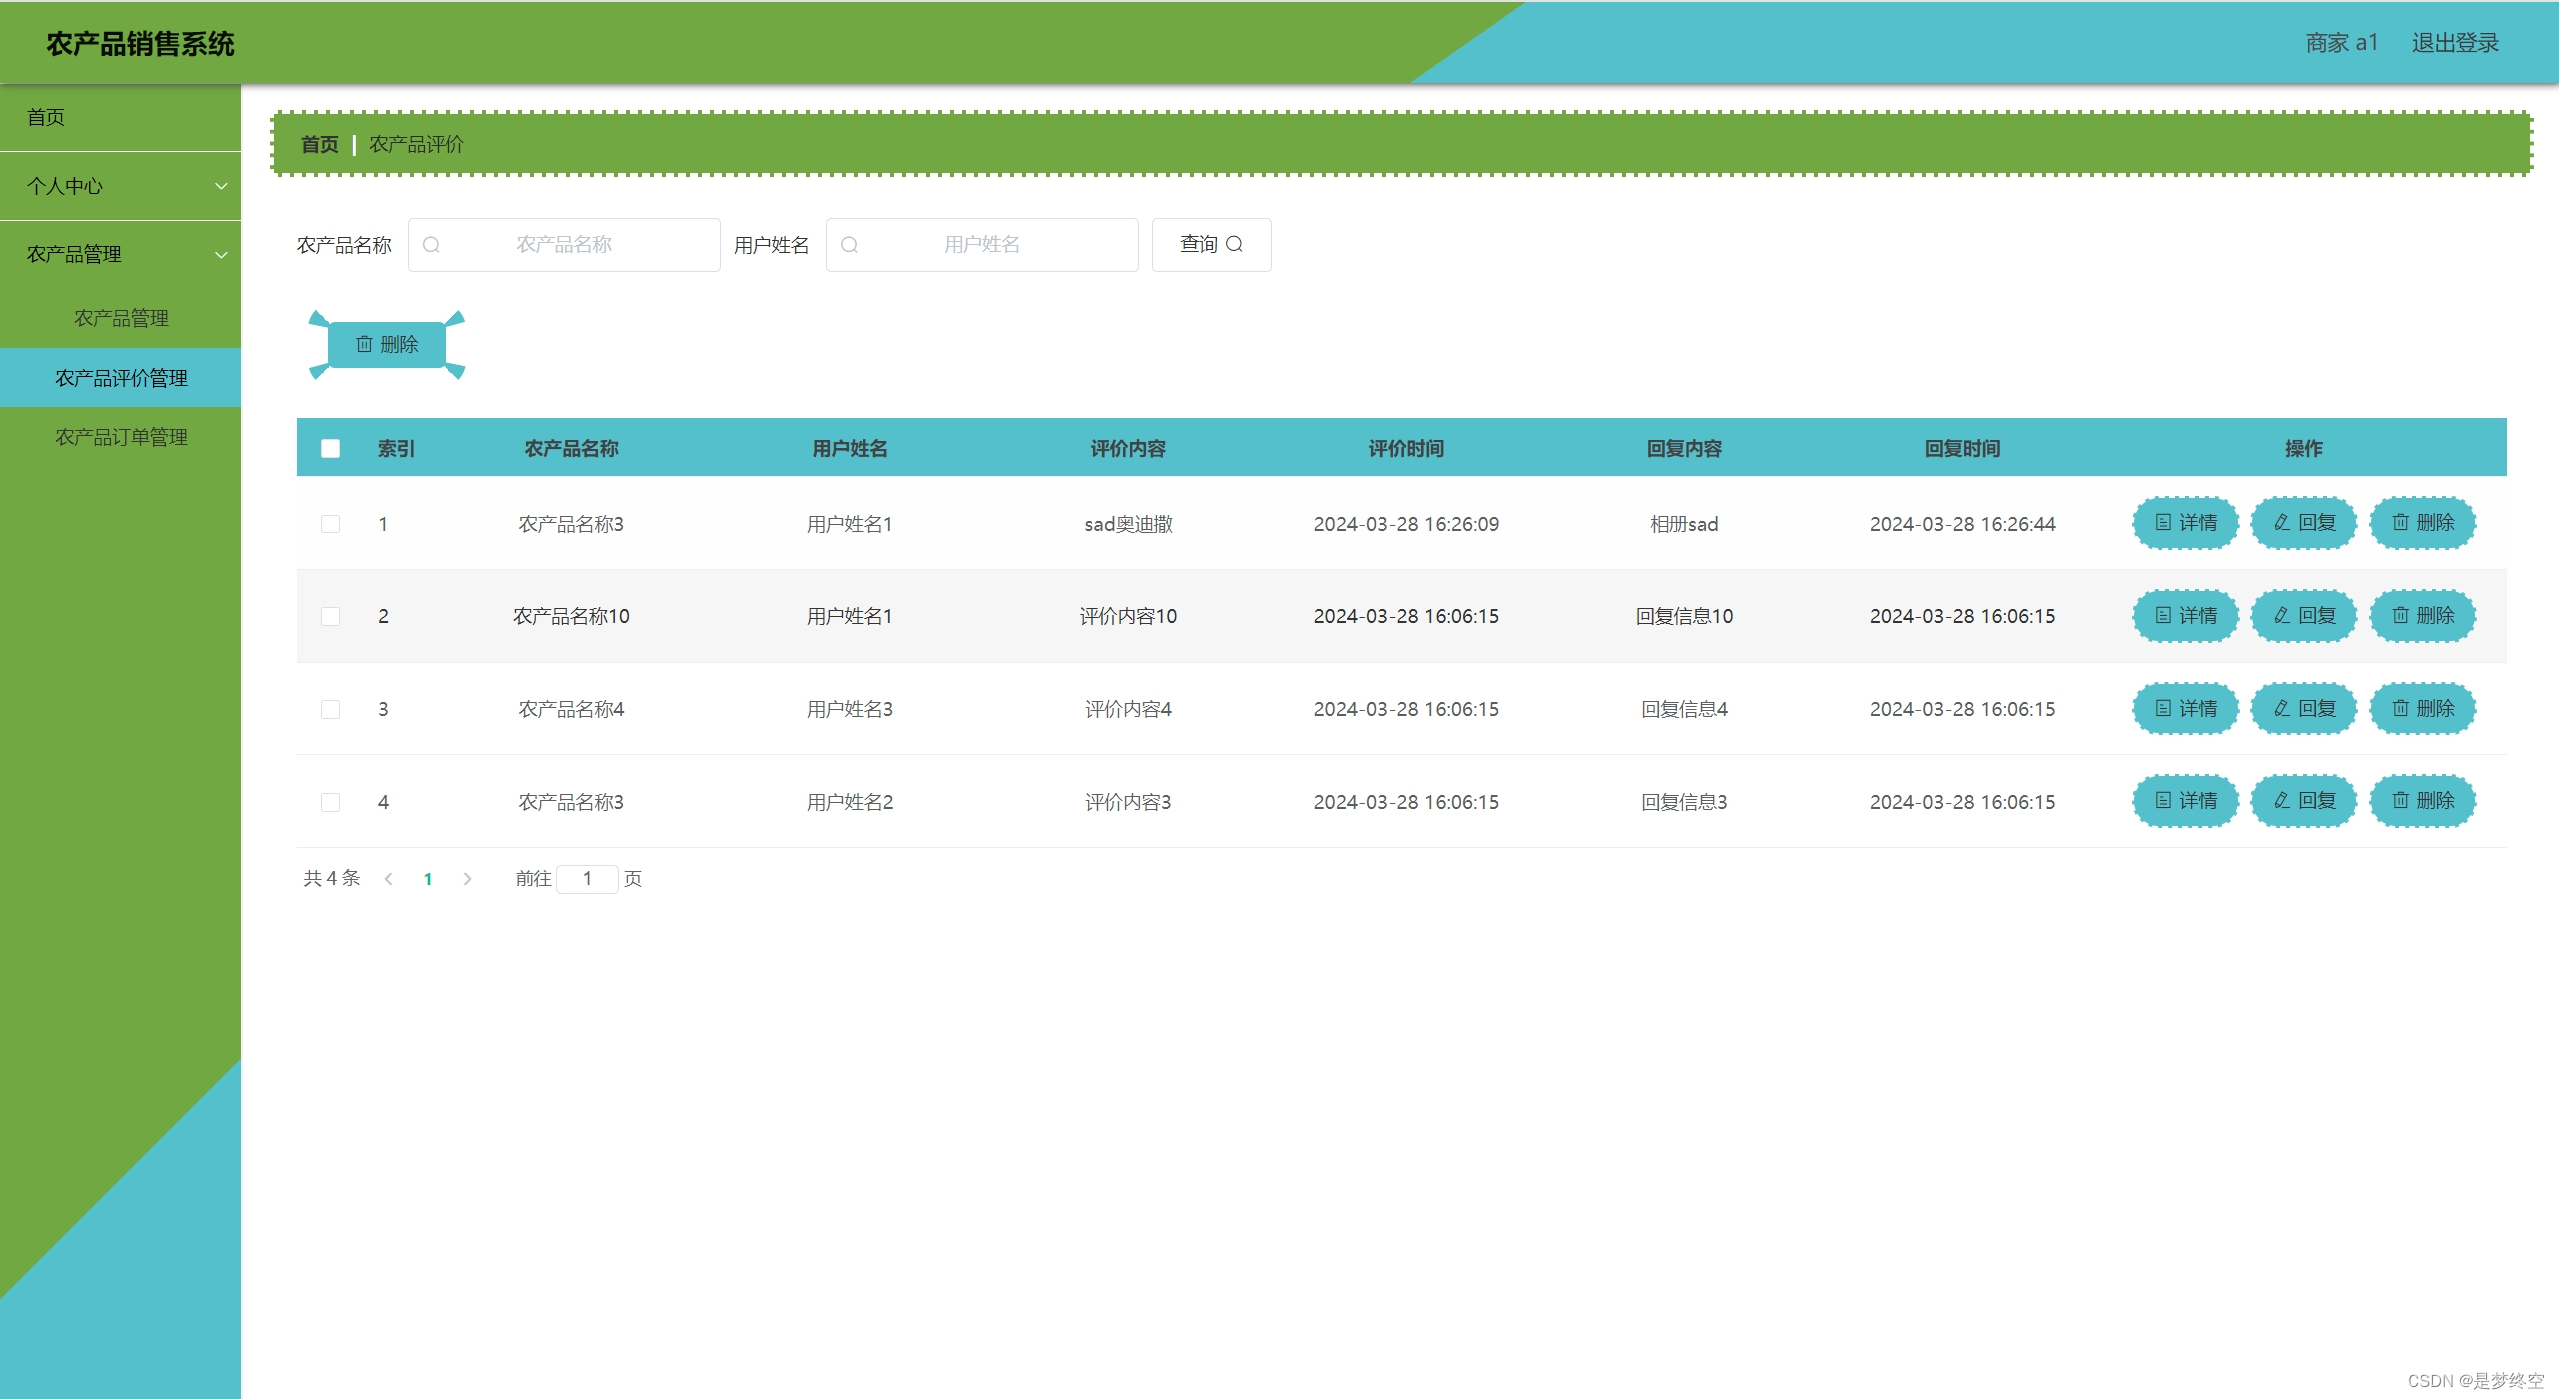Click the detail icon in row 4

(2163, 800)
